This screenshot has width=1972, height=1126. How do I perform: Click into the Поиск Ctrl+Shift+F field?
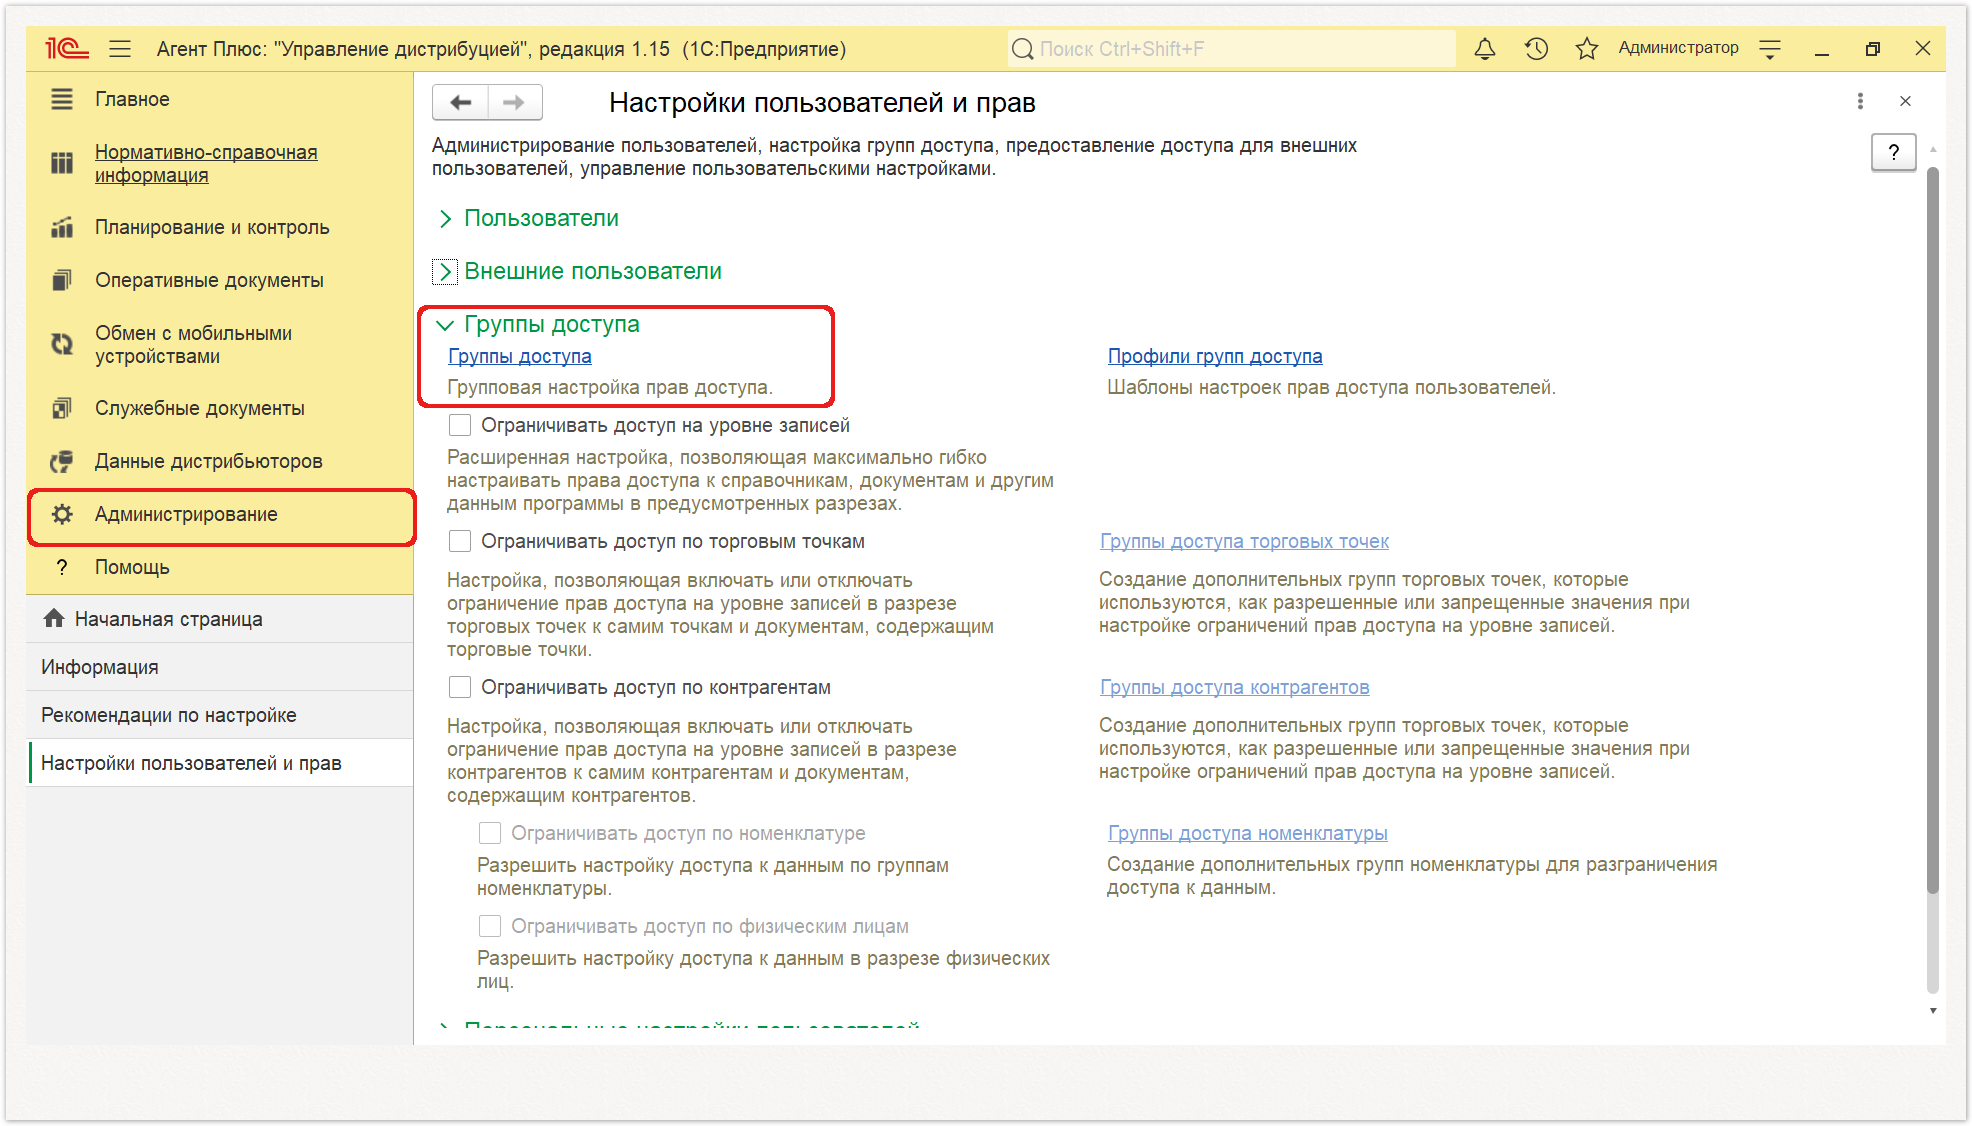[1231, 49]
